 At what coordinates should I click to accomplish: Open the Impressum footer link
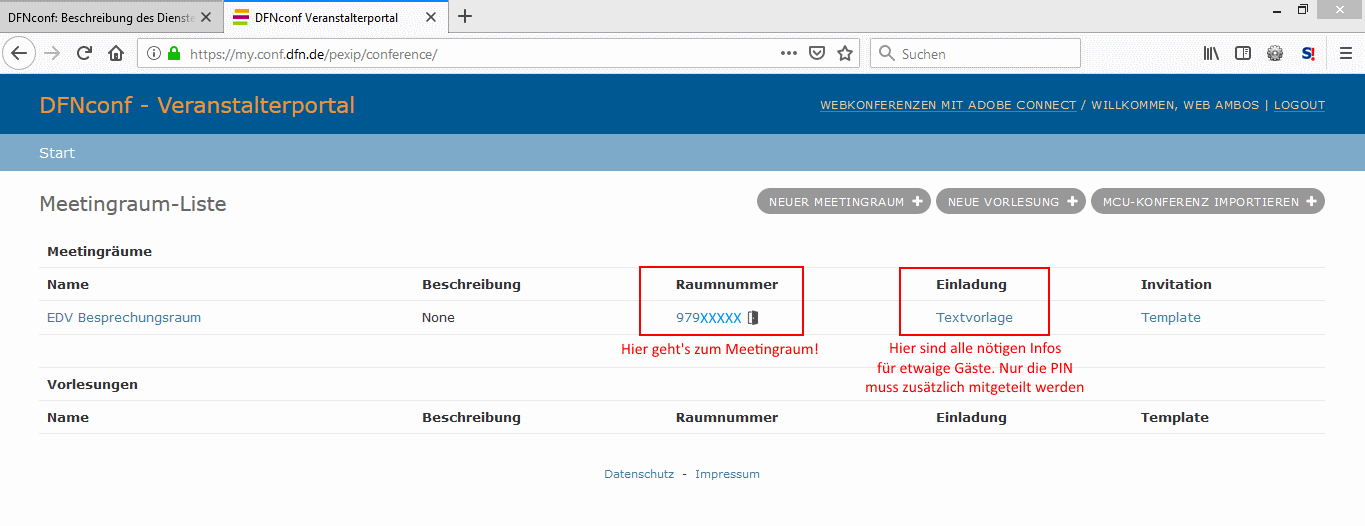pyautogui.click(x=727, y=474)
